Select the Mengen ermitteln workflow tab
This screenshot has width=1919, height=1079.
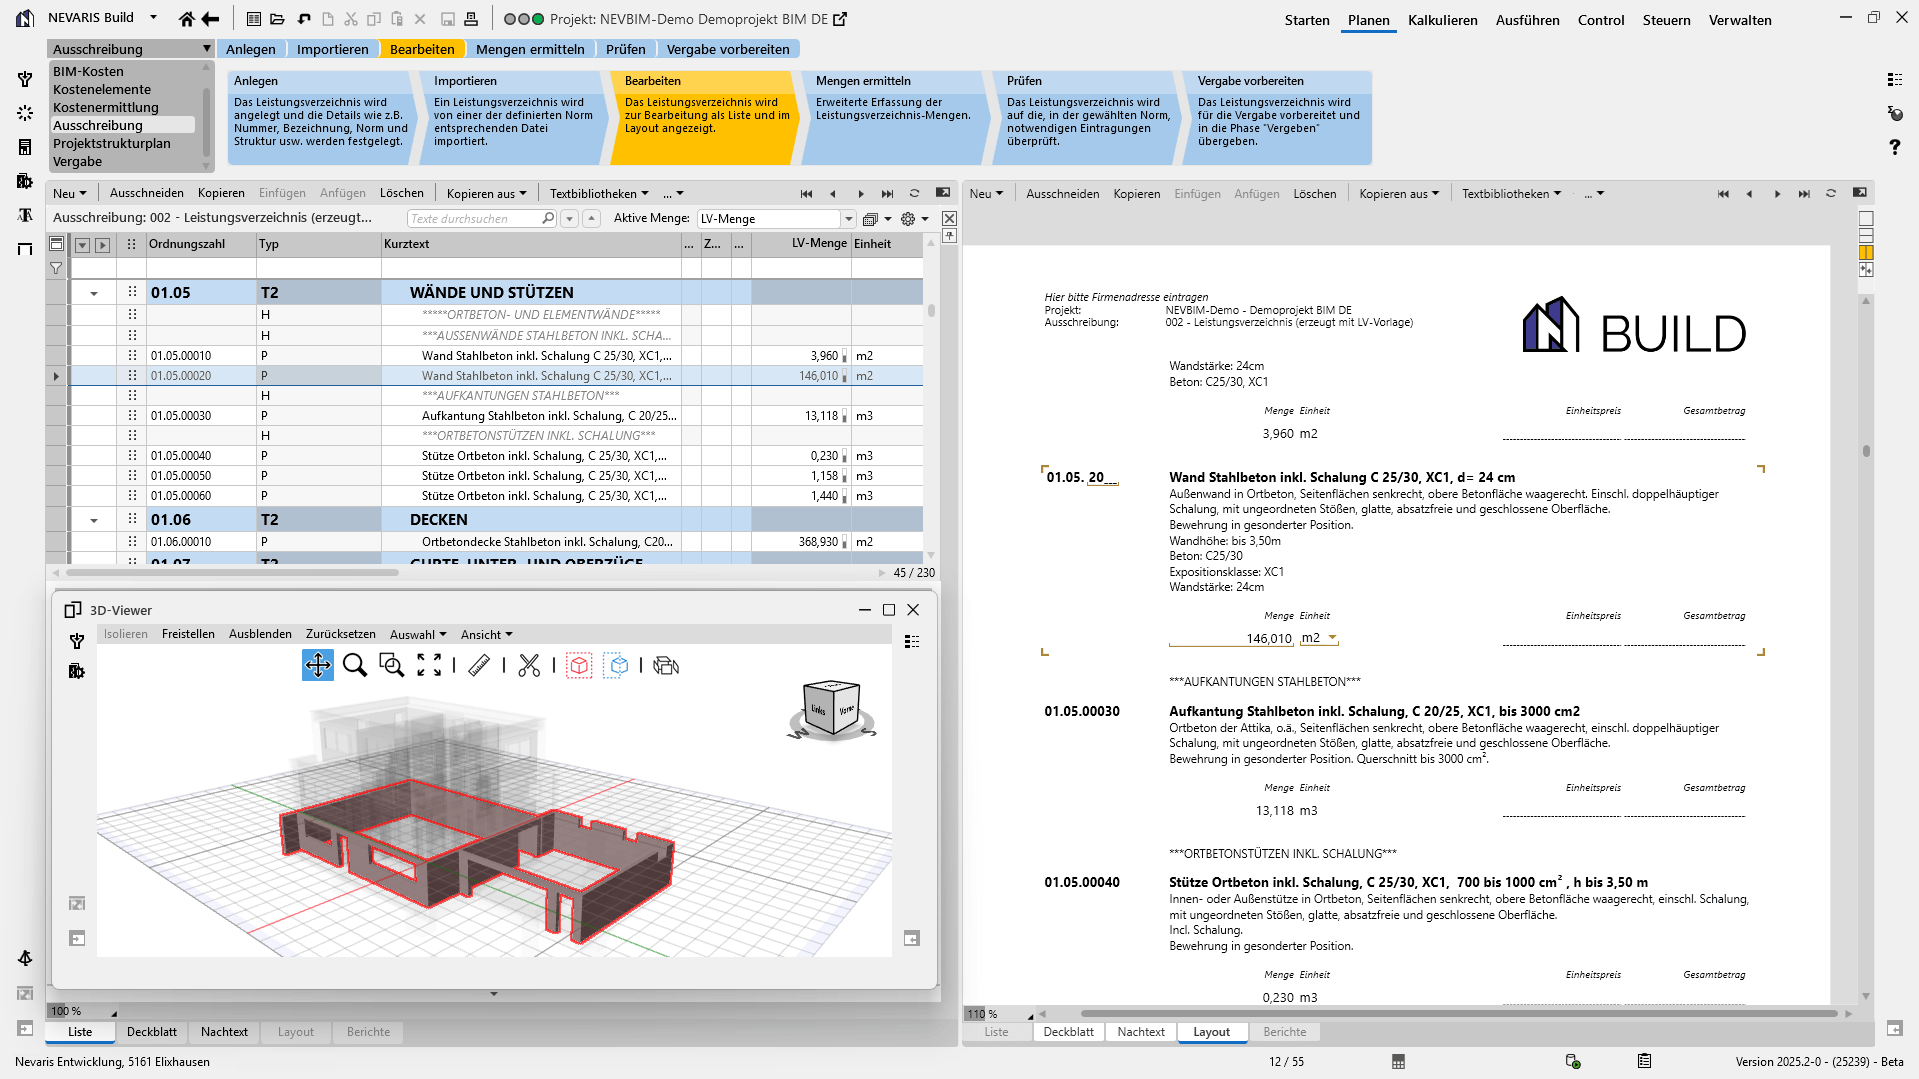[530, 49]
